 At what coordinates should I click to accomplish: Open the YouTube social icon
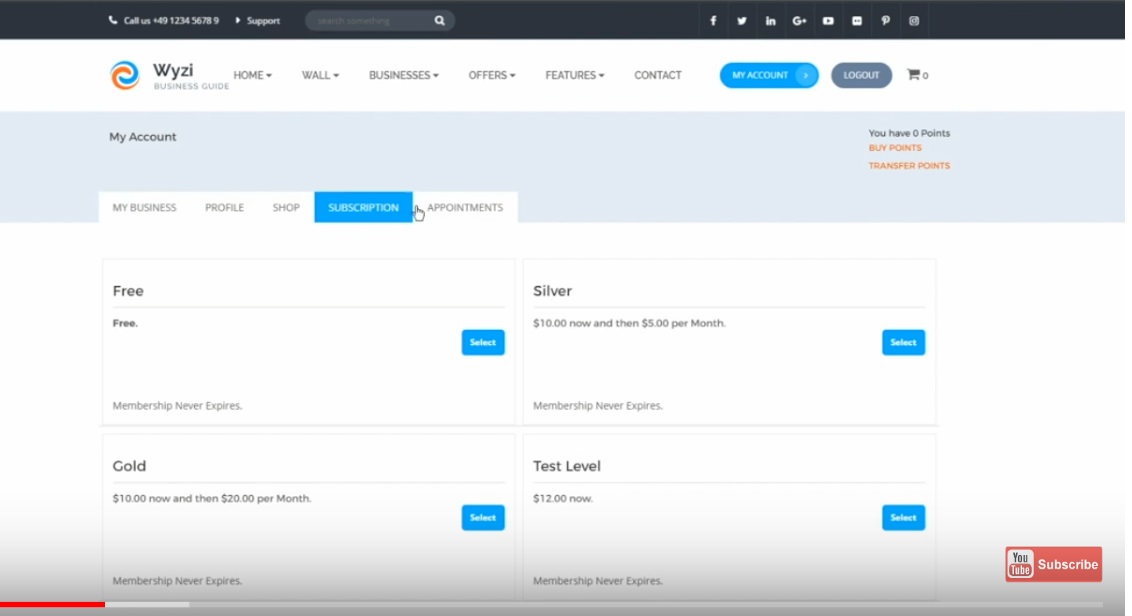[x=828, y=20]
